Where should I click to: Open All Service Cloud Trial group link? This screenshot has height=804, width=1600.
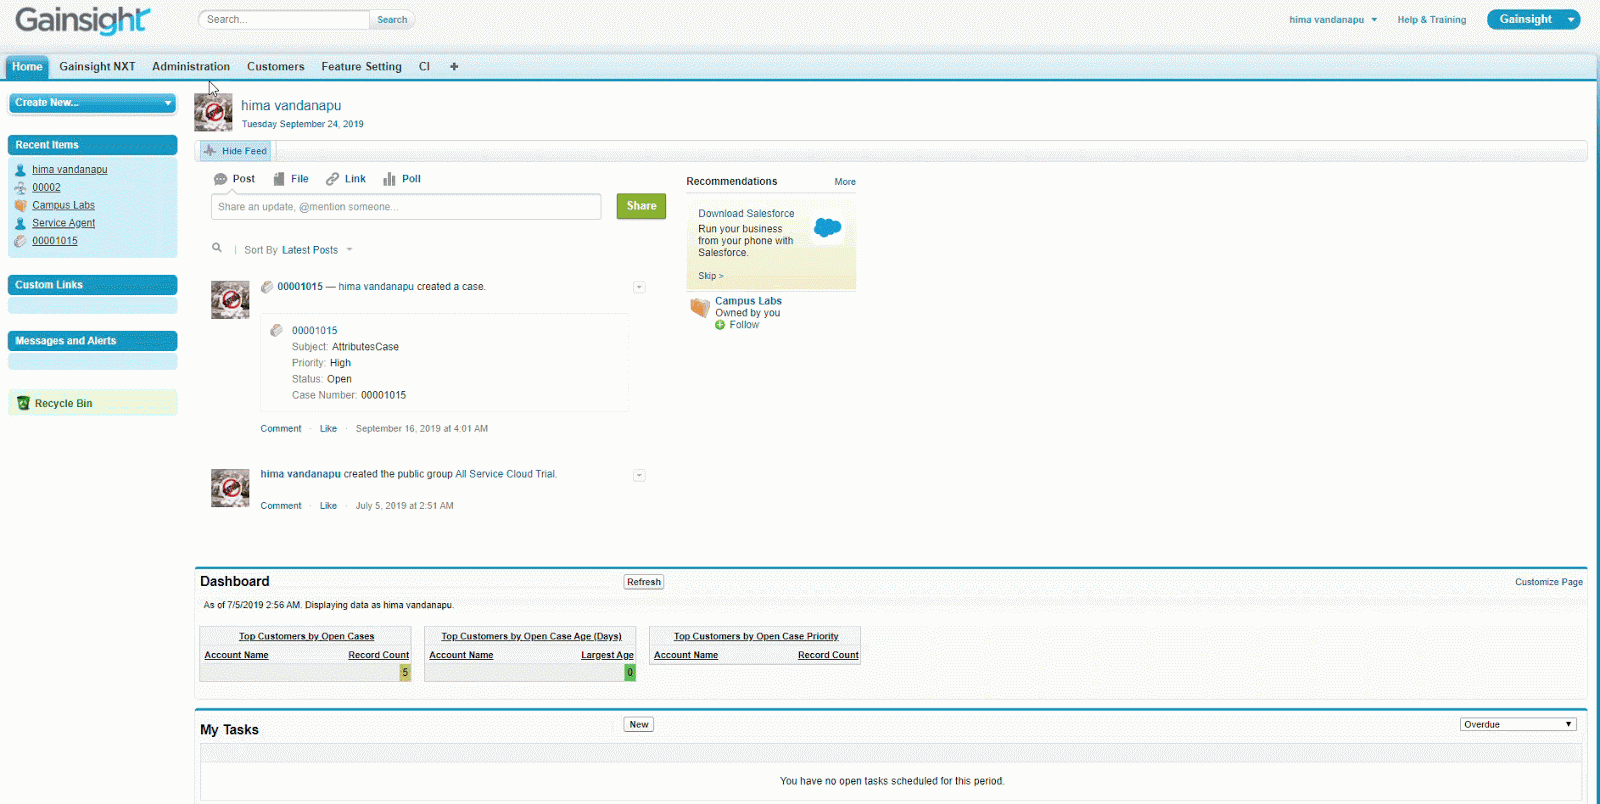(x=506, y=474)
